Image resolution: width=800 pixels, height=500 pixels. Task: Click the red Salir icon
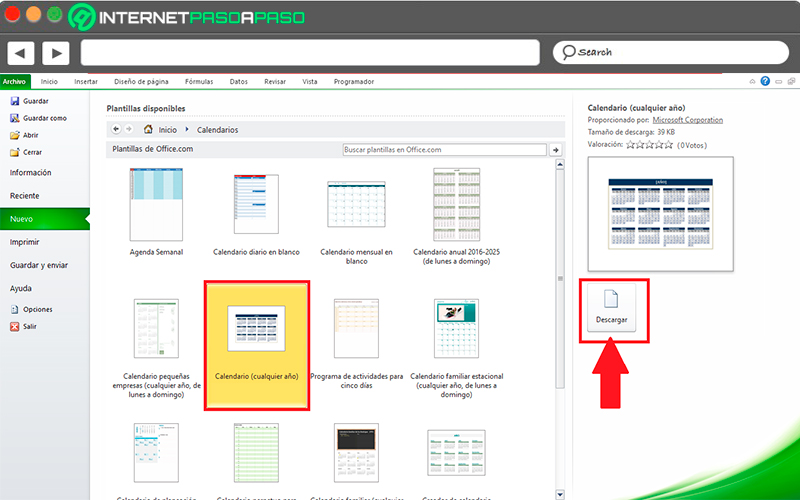[x=15, y=327]
